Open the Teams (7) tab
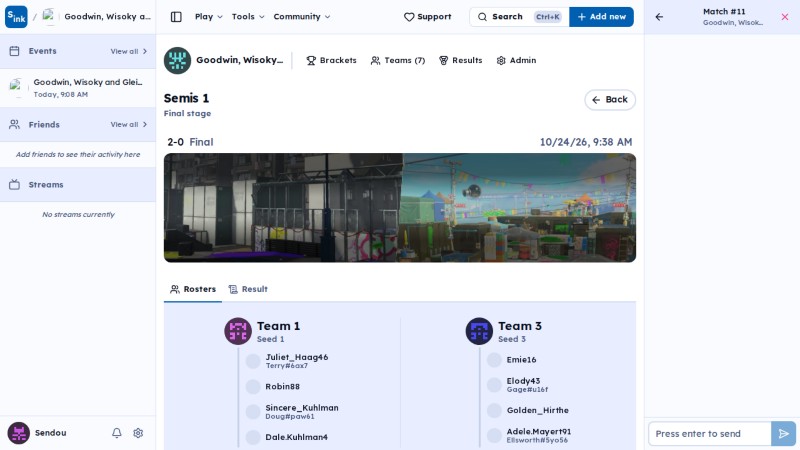800x450 pixels. [397, 60]
